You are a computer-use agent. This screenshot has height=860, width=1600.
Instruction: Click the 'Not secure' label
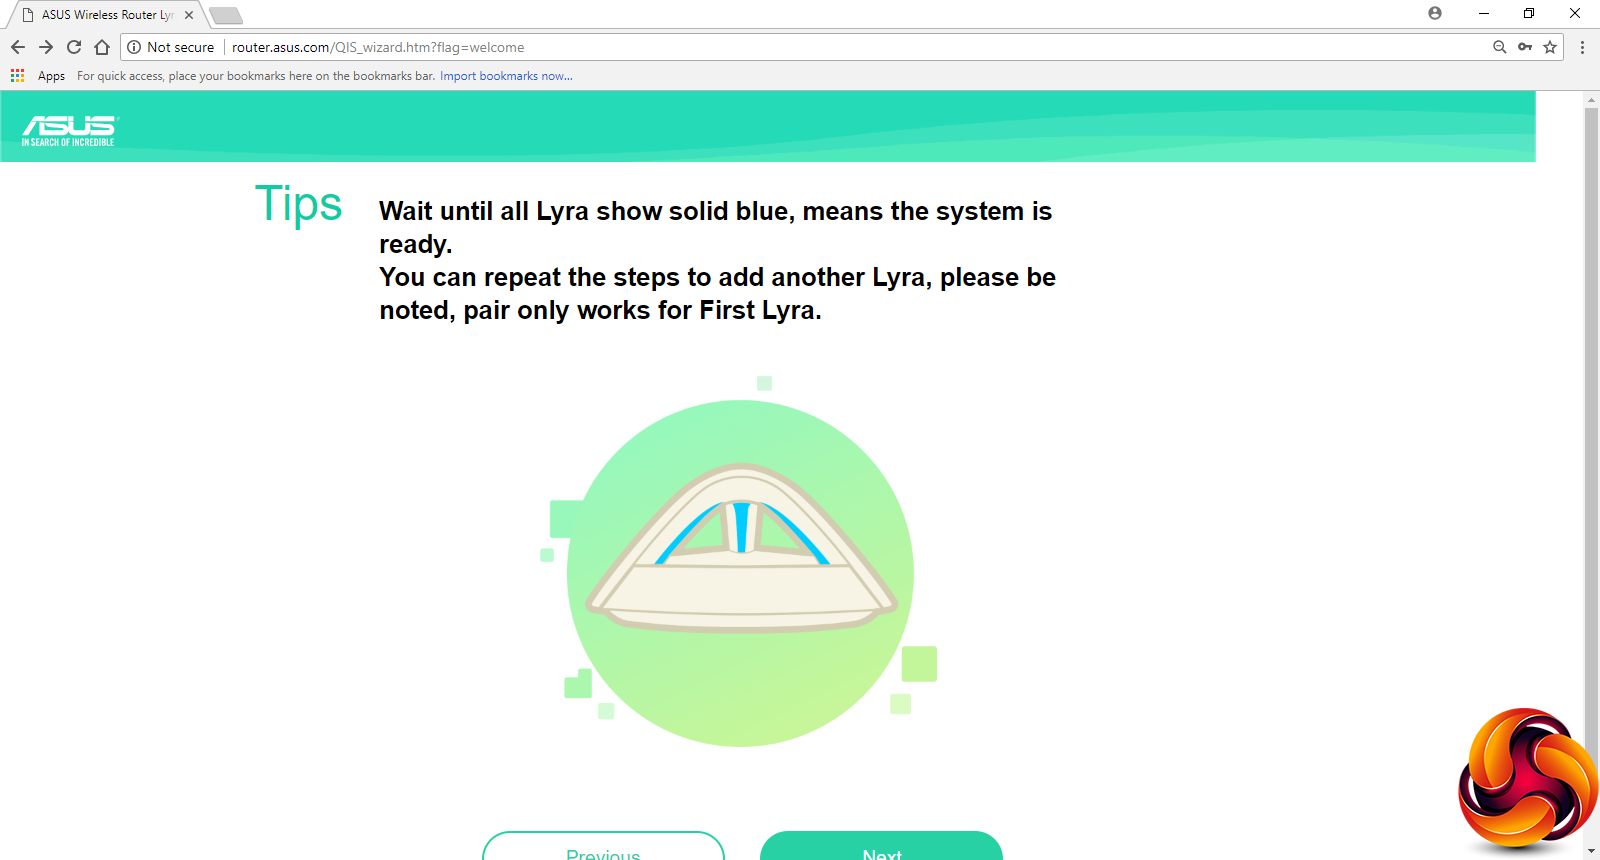[x=180, y=47]
